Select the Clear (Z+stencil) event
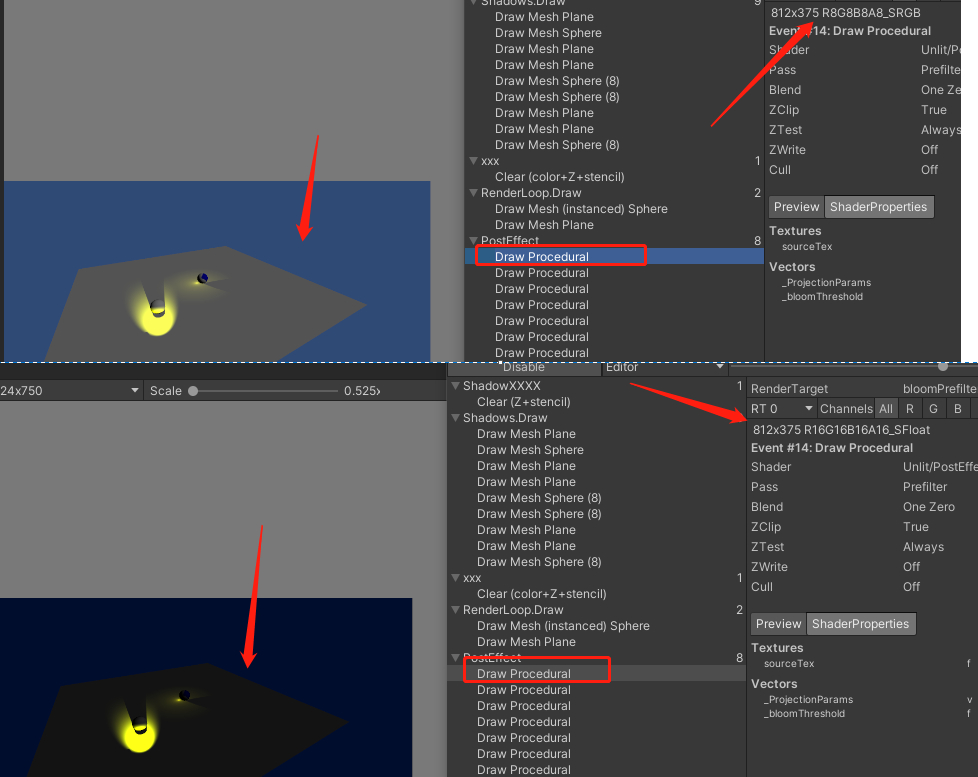978x777 pixels. click(523, 402)
